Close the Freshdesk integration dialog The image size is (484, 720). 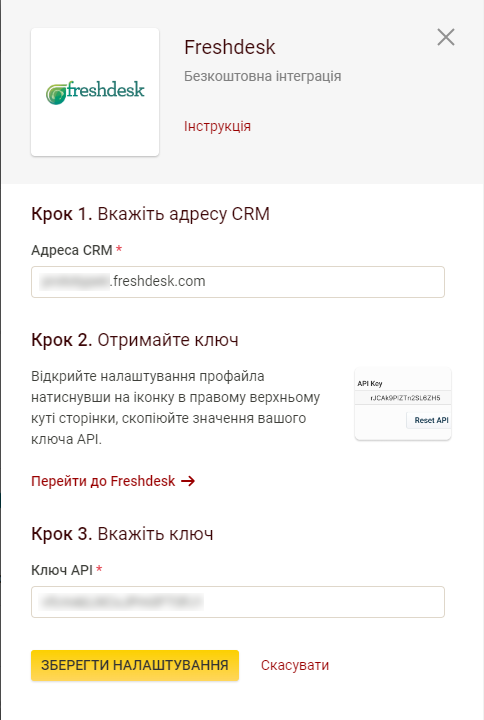tap(445, 37)
